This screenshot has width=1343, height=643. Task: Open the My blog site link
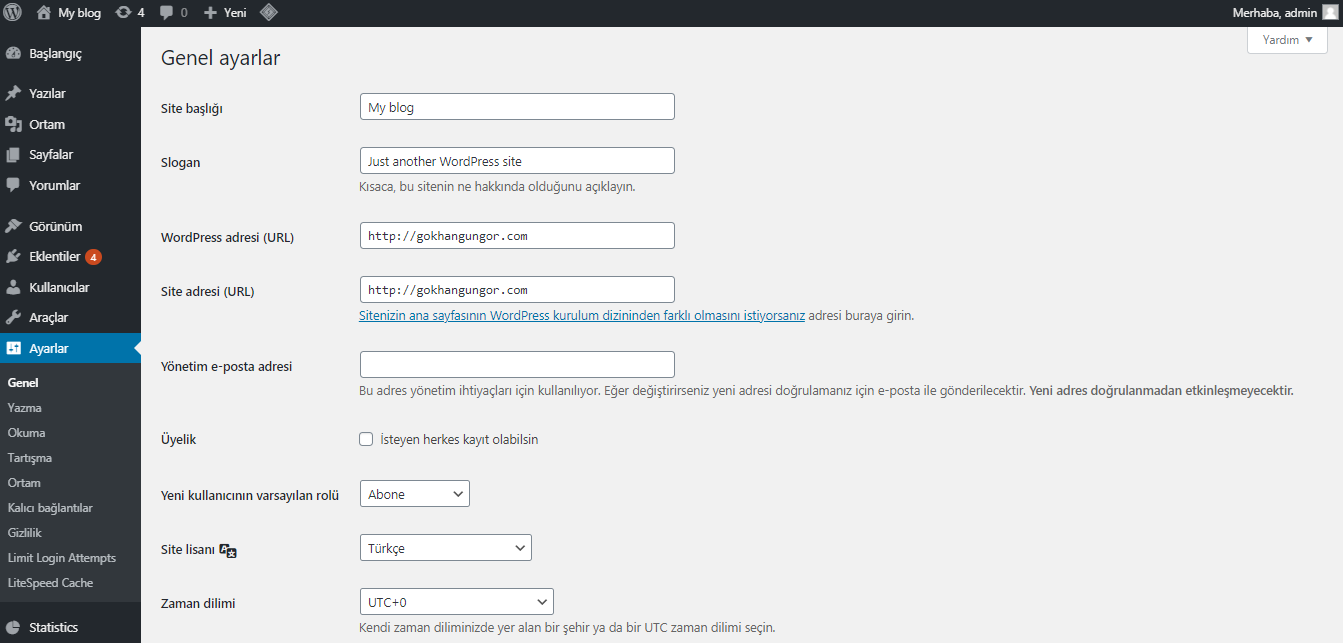pyautogui.click(x=80, y=13)
